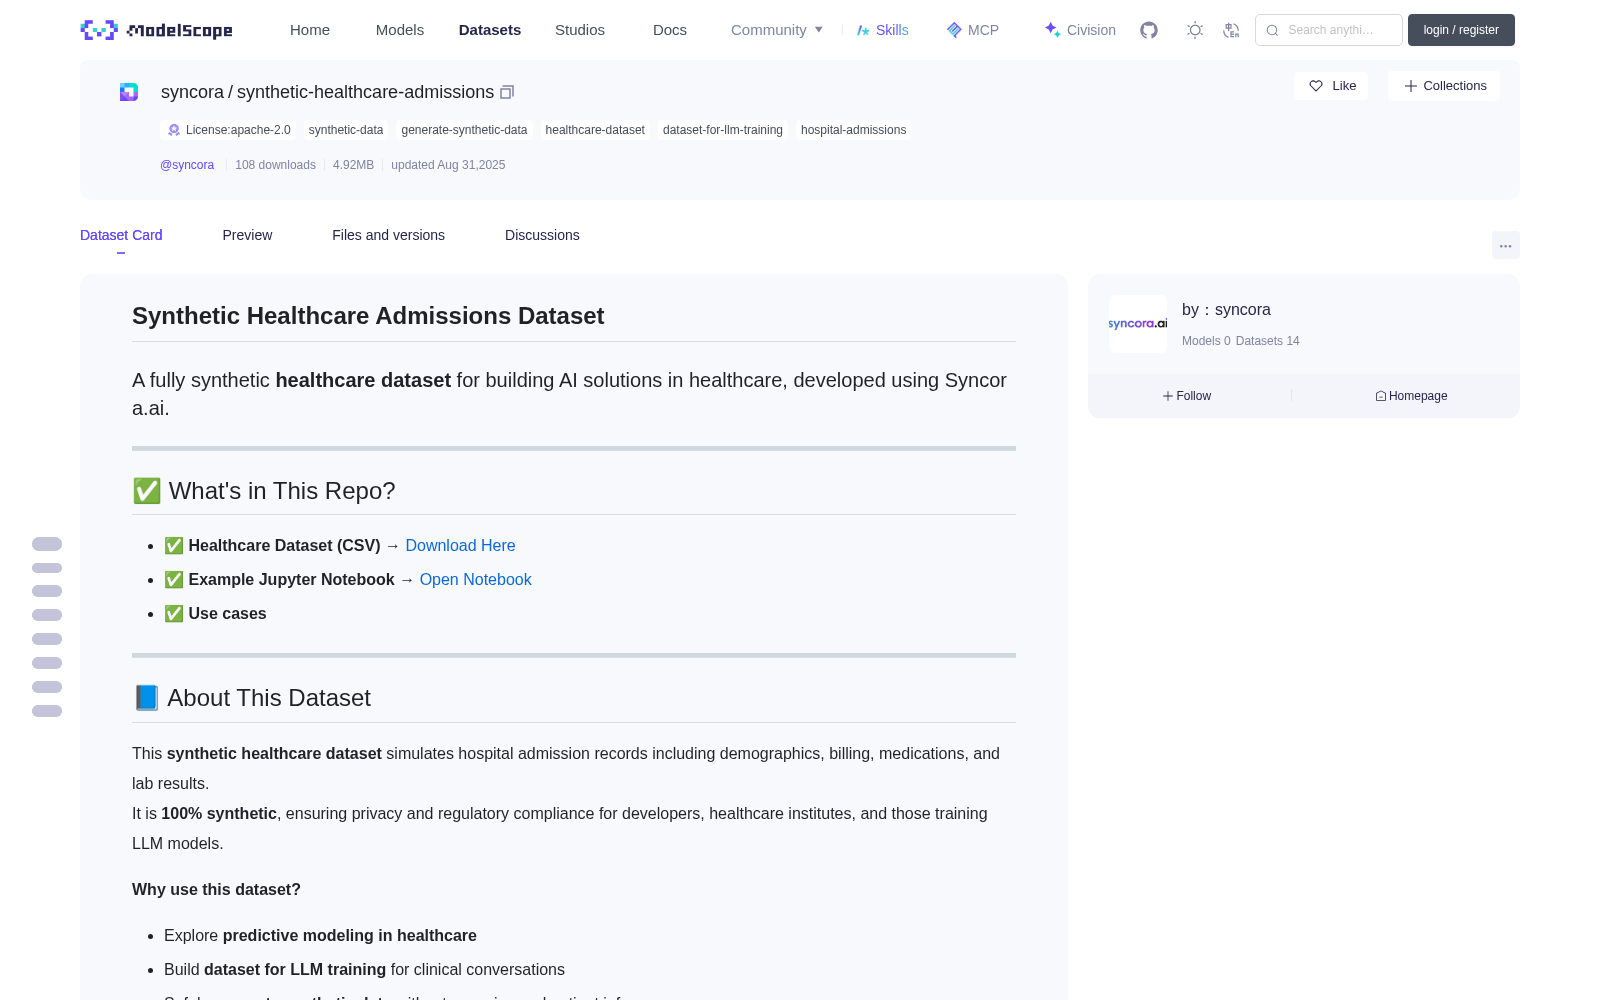
Task: Open Civision from the navbar
Action: coord(1080,30)
